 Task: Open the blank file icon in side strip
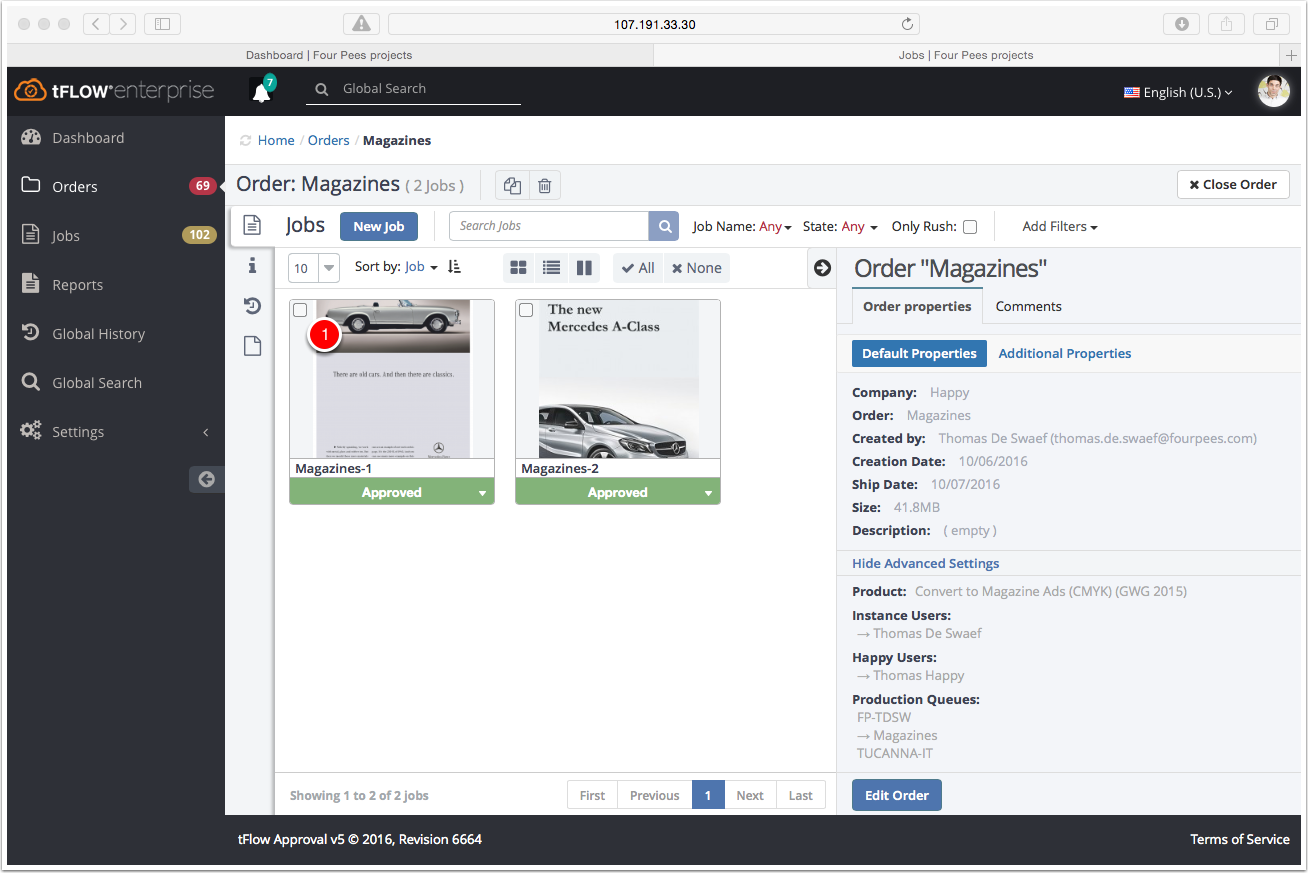pyautogui.click(x=252, y=346)
